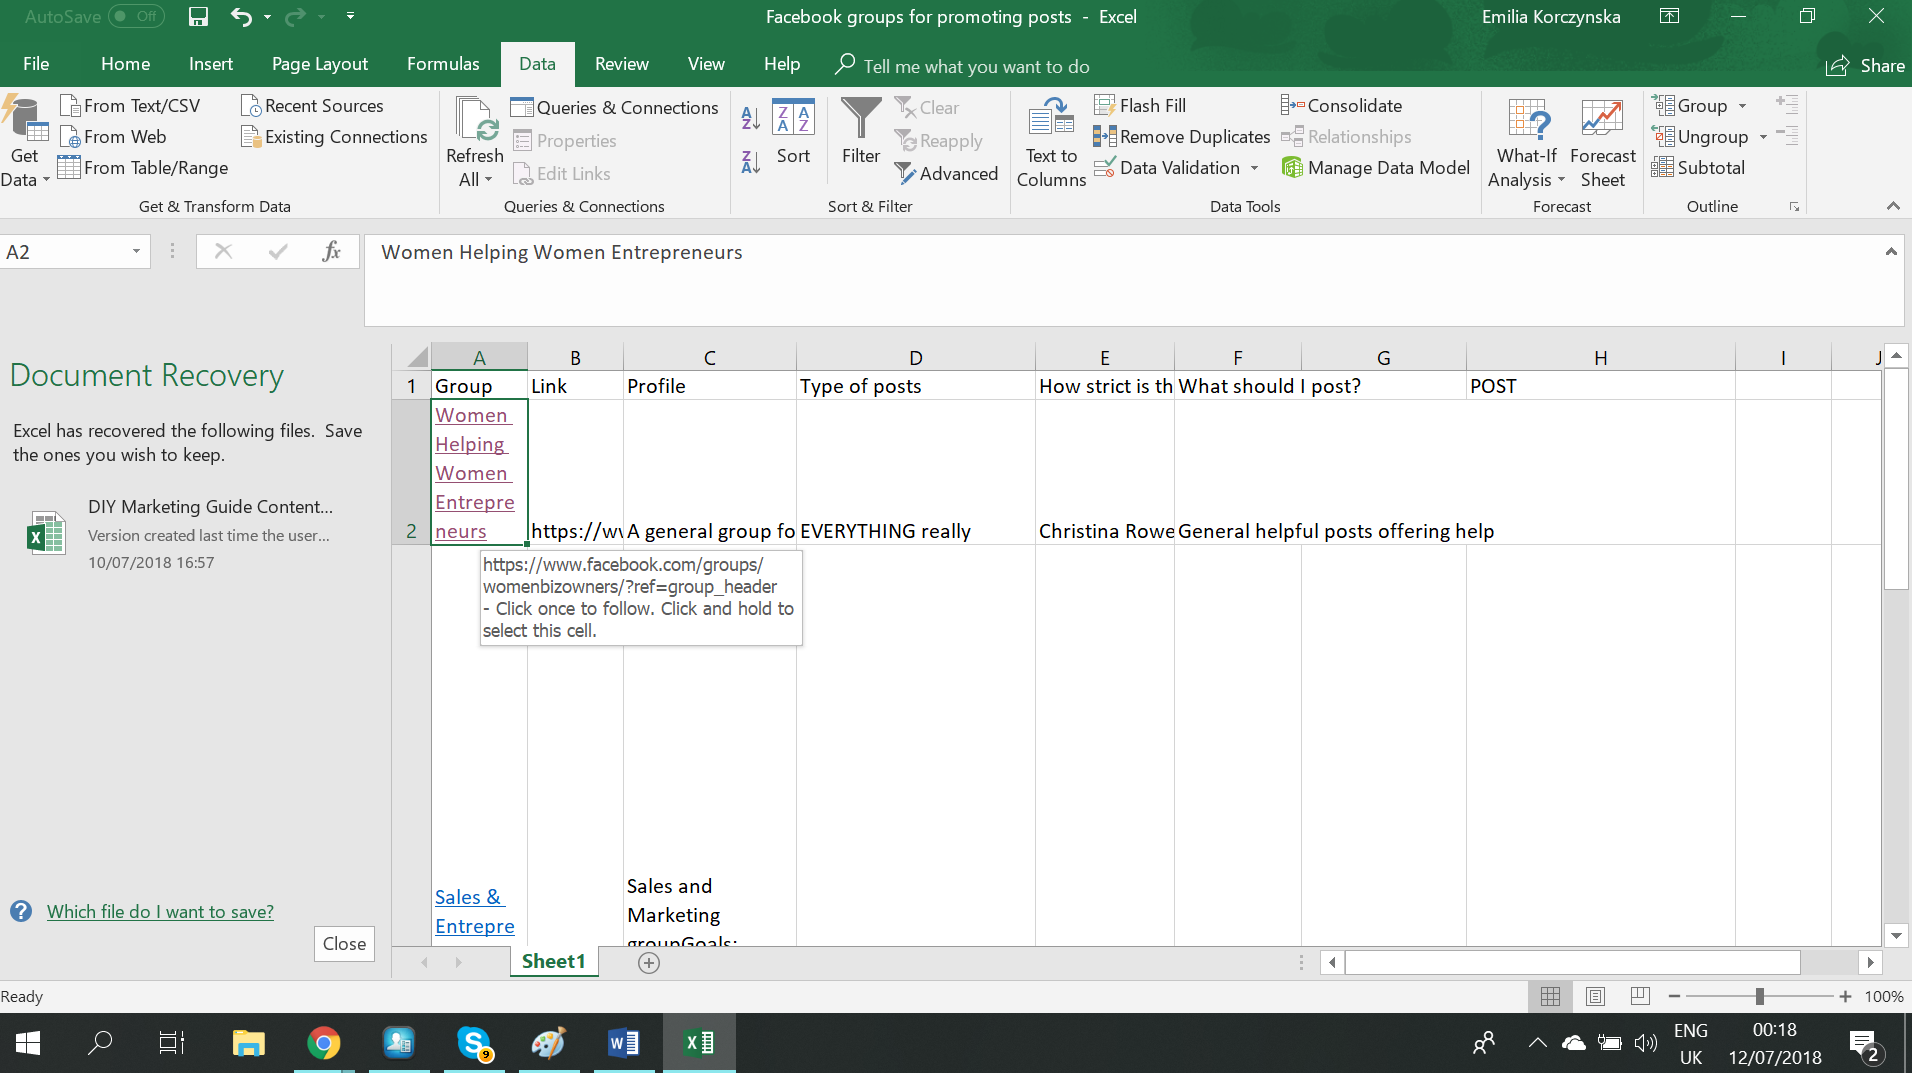Screen dimensions: 1920x1080
Task: Toggle the AutoSave switch
Action: [x=136, y=17]
